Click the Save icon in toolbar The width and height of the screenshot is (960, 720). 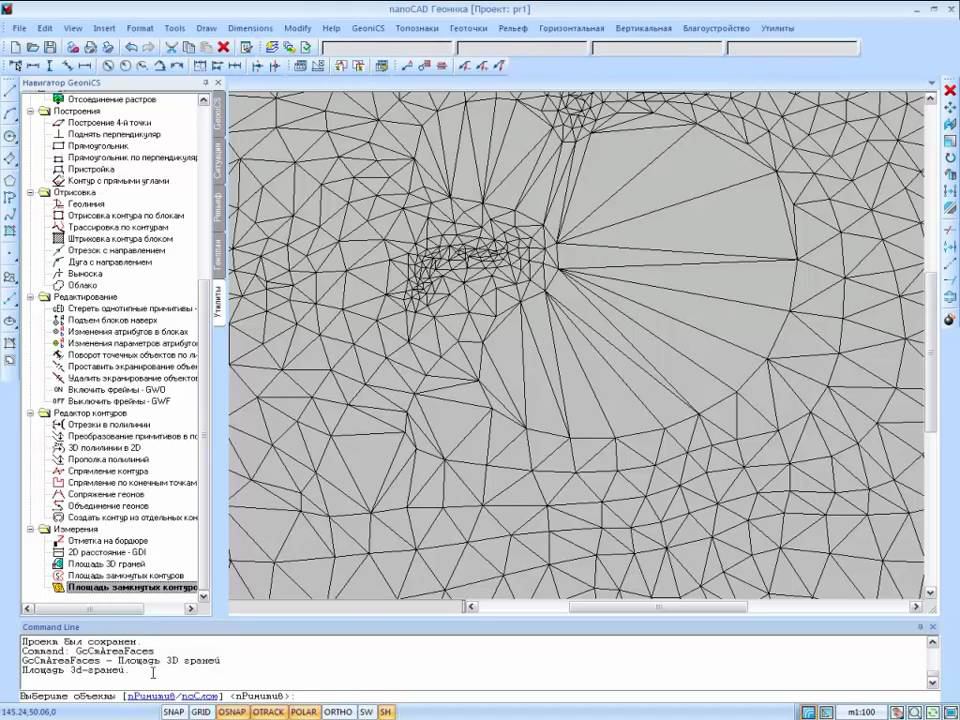(x=51, y=47)
